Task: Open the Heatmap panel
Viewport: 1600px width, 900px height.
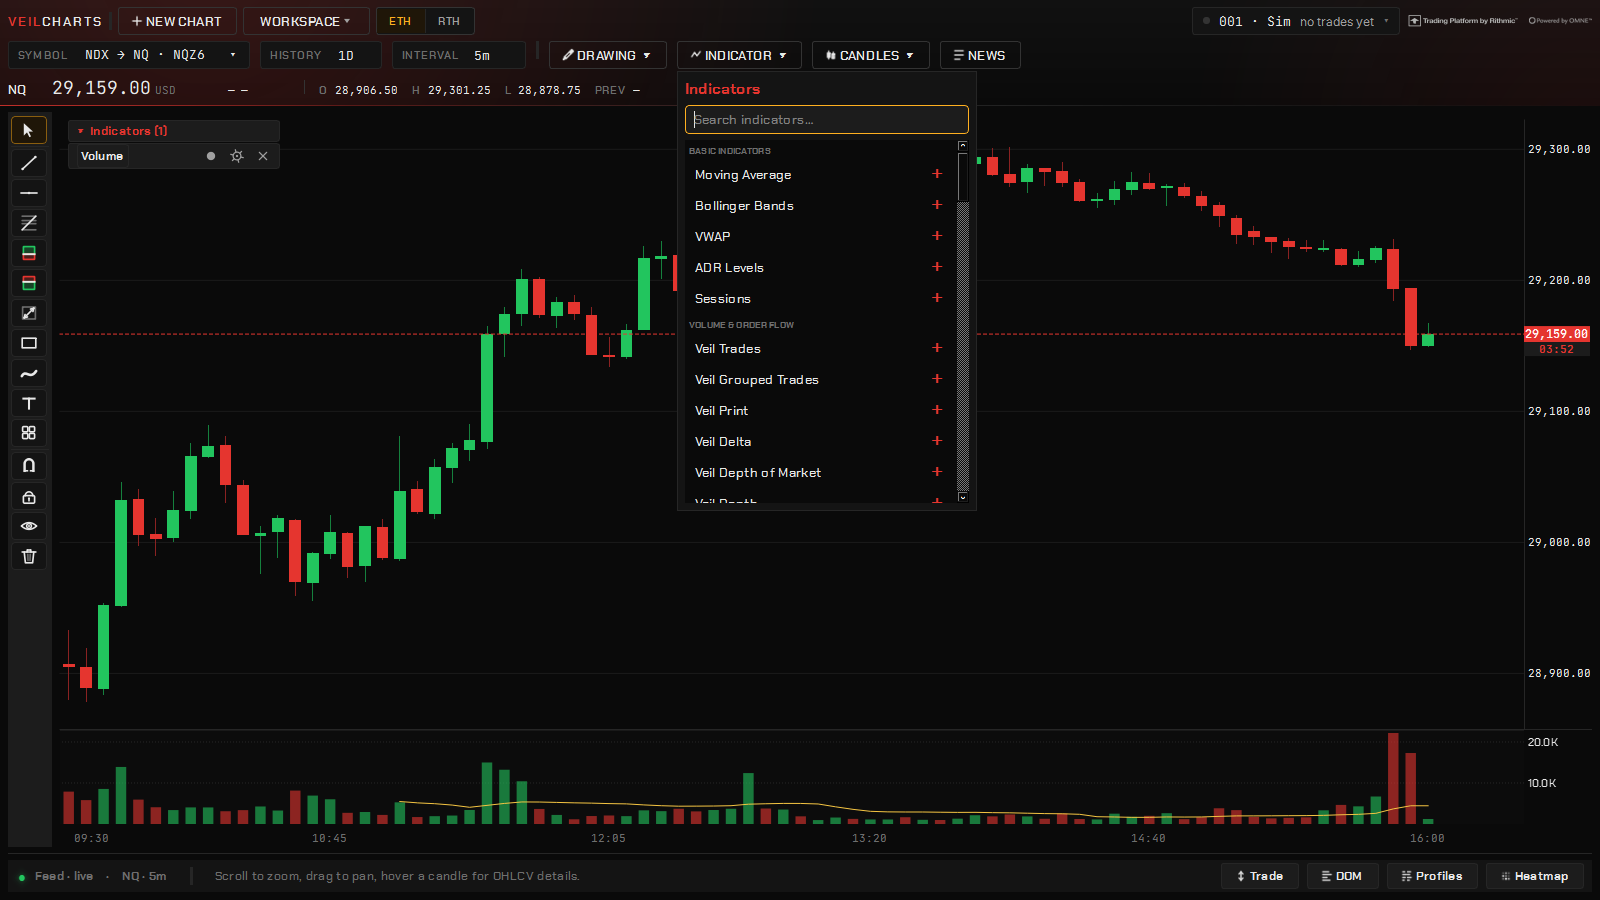Action: [1535, 876]
